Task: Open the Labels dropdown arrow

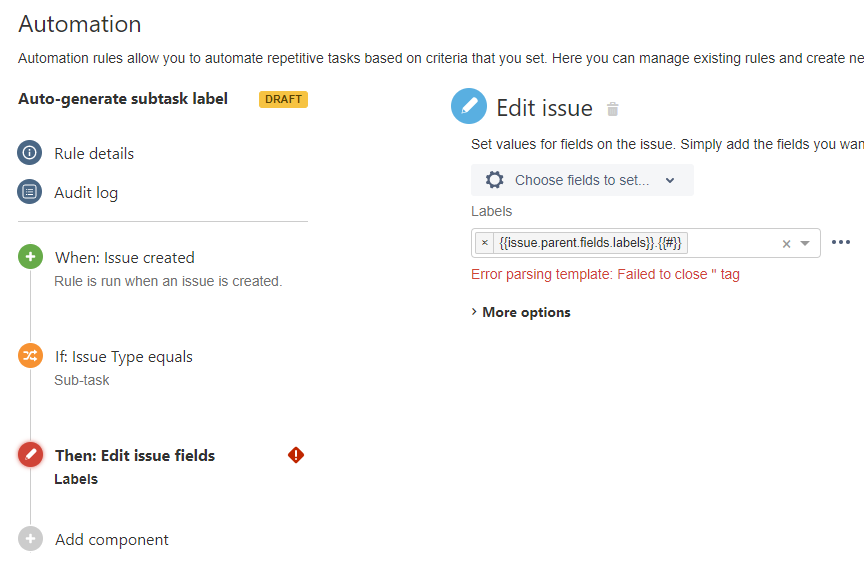Action: tap(805, 244)
